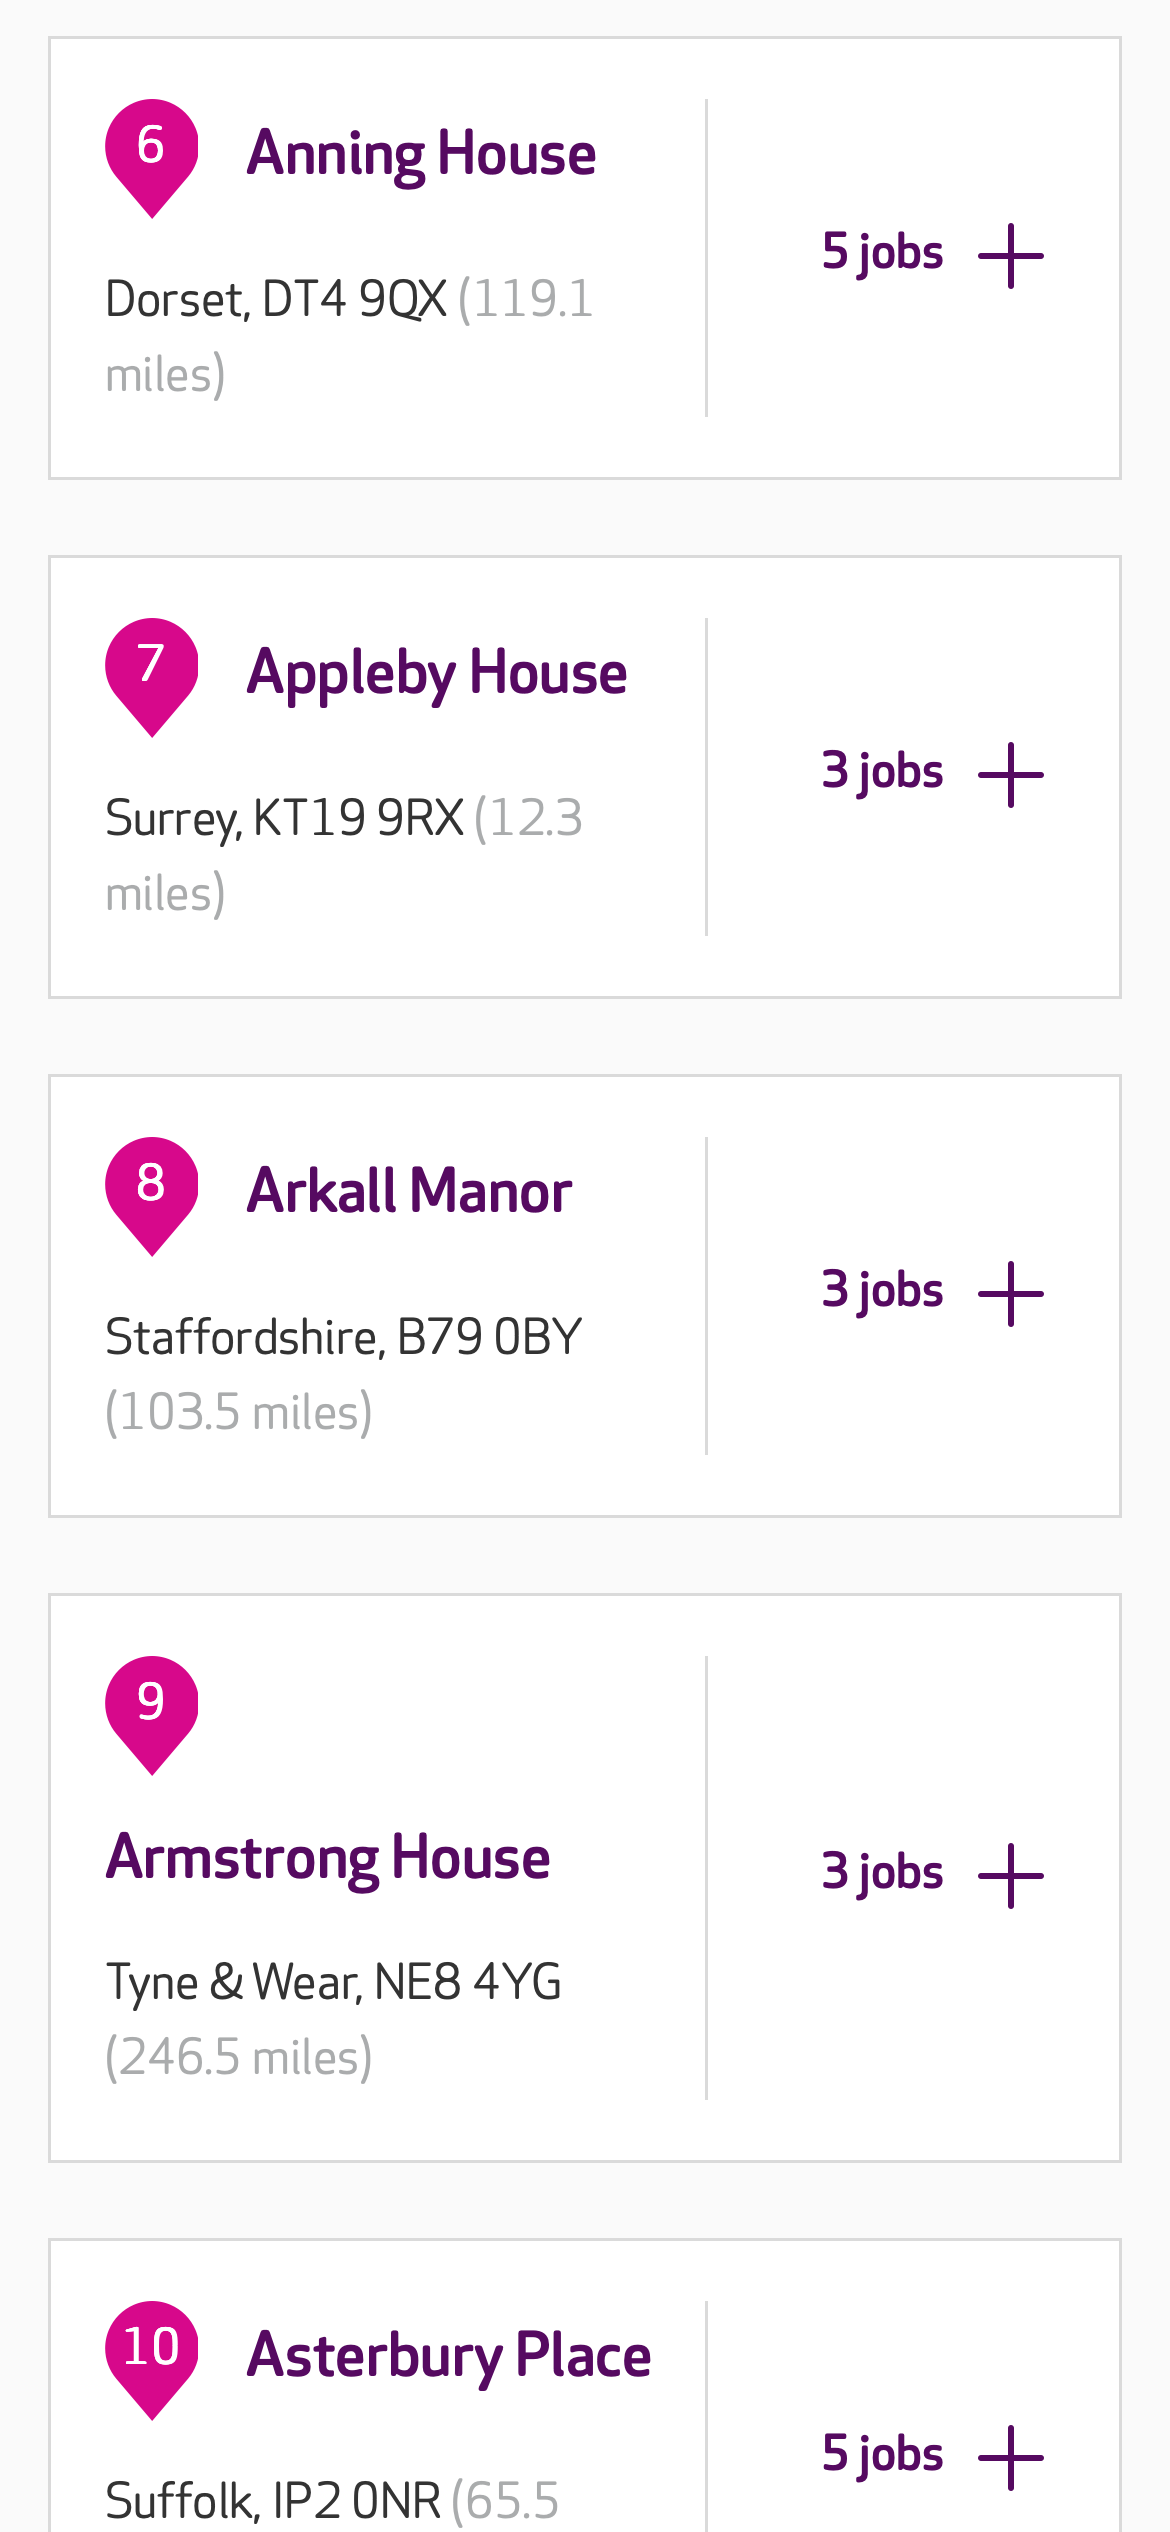The image size is (1170, 2532).
Task: Expand Appleby House jobs with plus icon
Action: coord(1011,775)
